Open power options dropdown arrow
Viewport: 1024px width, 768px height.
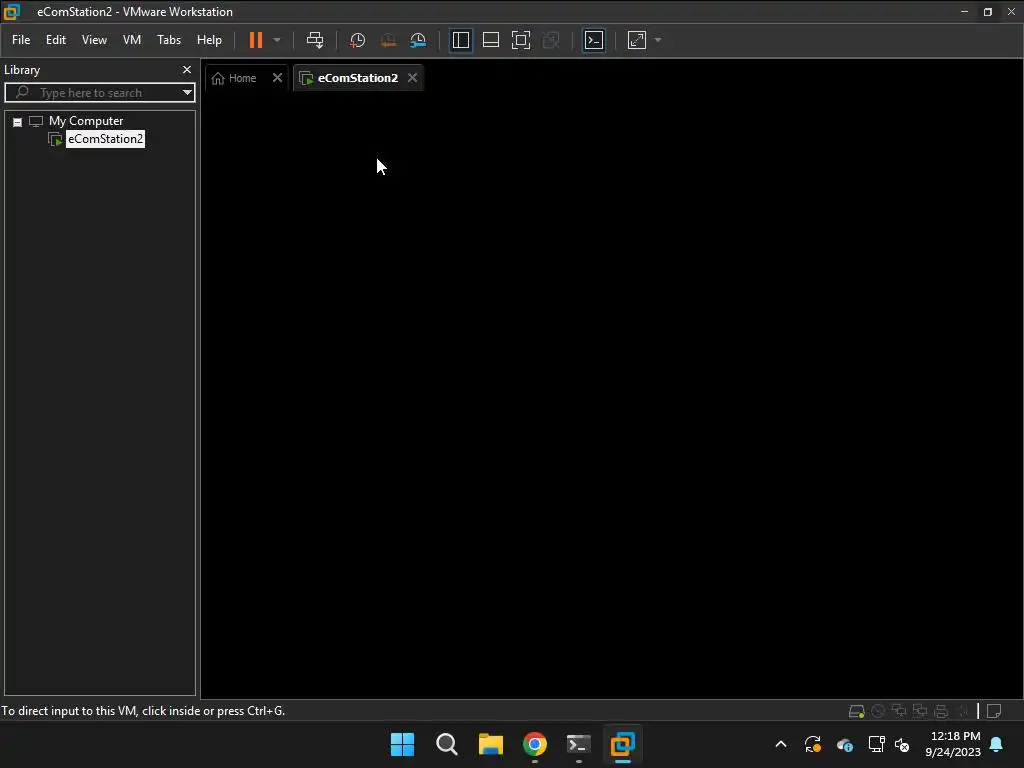(277, 40)
